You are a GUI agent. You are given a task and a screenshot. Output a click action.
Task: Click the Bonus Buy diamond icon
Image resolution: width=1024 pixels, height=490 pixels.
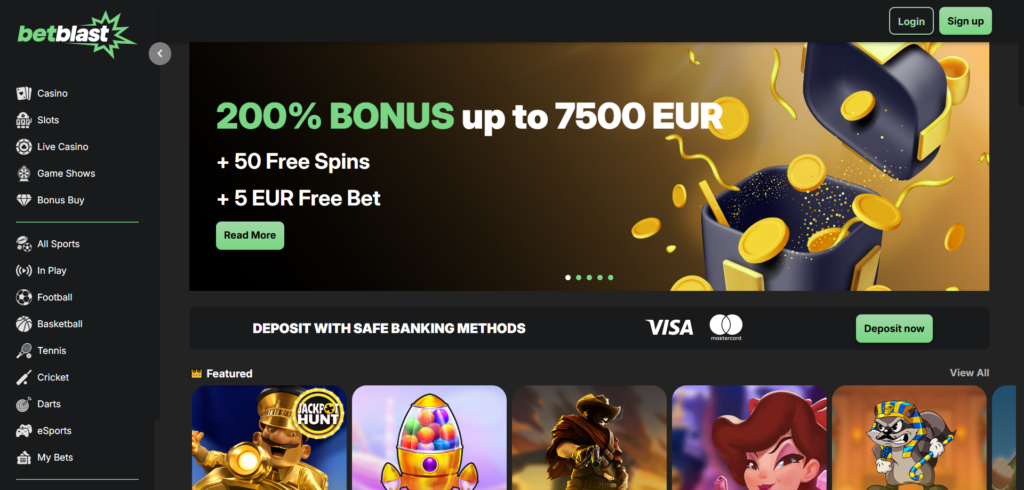click(x=24, y=200)
